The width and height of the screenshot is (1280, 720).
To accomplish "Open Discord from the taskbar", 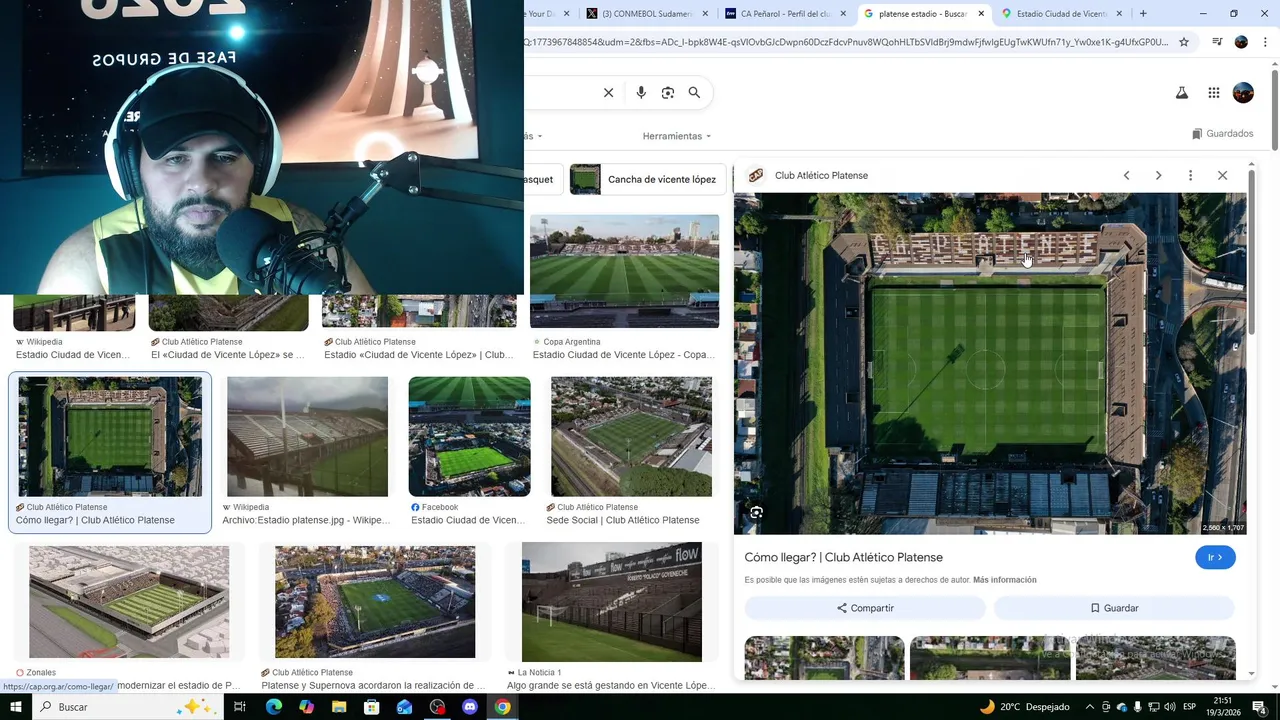I will 470,707.
